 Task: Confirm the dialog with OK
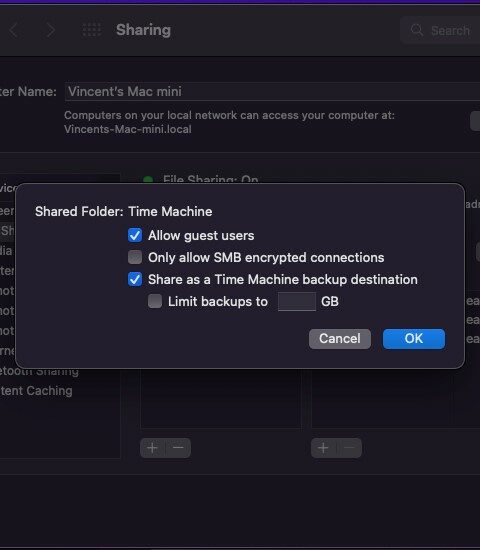pyautogui.click(x=414, y=339)
